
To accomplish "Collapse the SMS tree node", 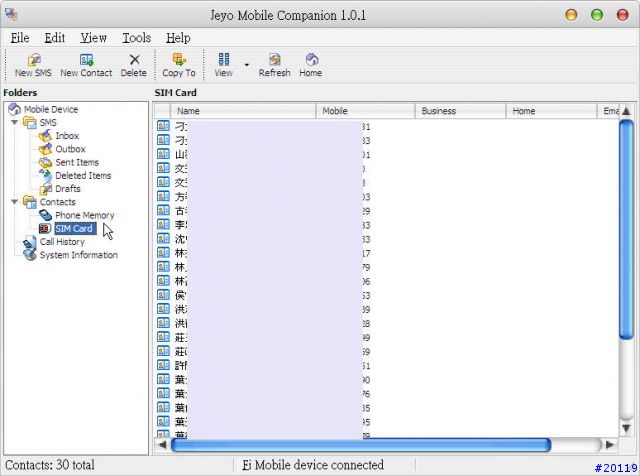I will pos(15,122).
